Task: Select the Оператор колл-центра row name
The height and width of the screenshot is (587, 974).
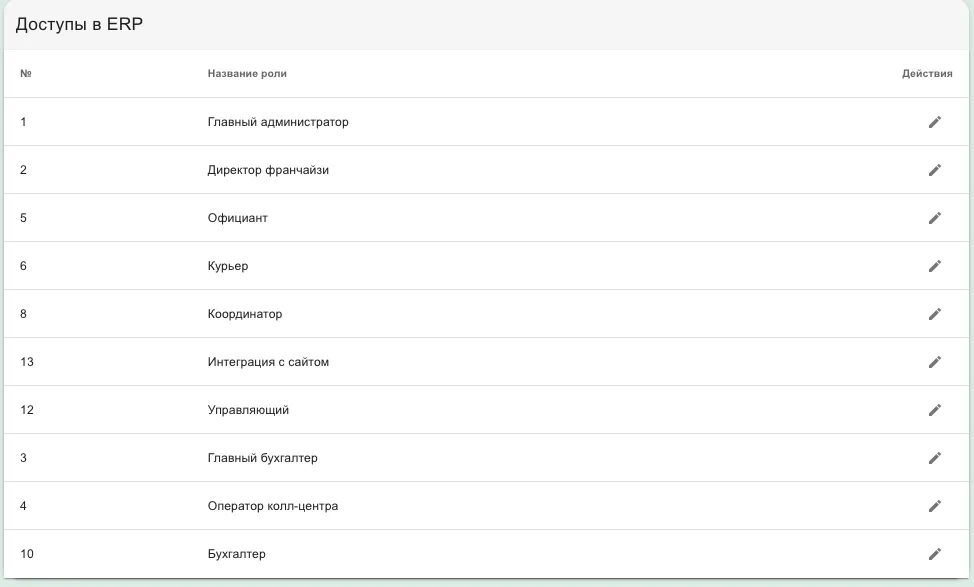Action: click(273, 506)
